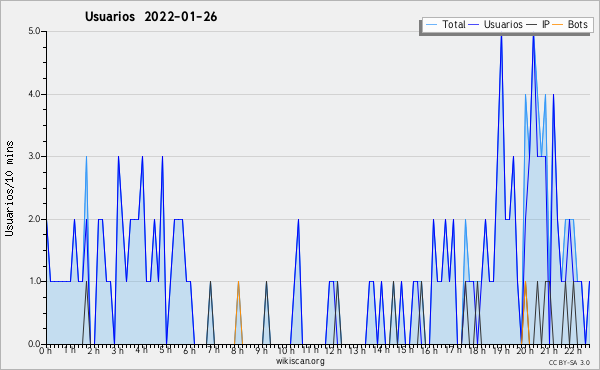
Task: Click the Usuarios legend label
Action: (x=503, y=24)
